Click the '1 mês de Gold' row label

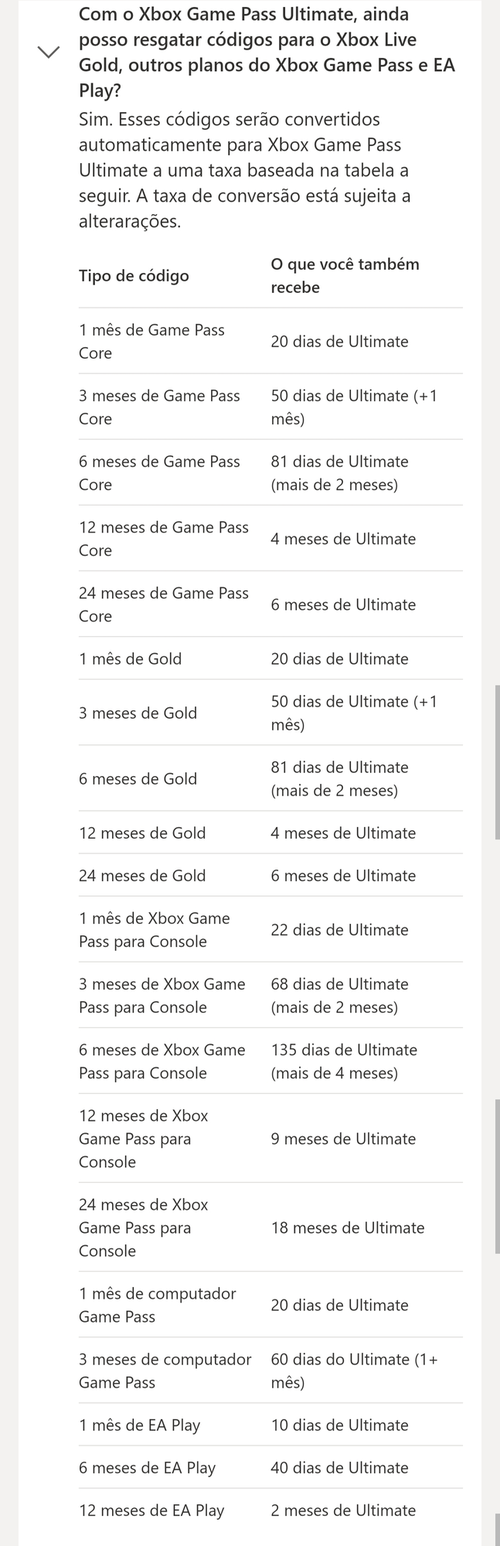pos(131,658)
